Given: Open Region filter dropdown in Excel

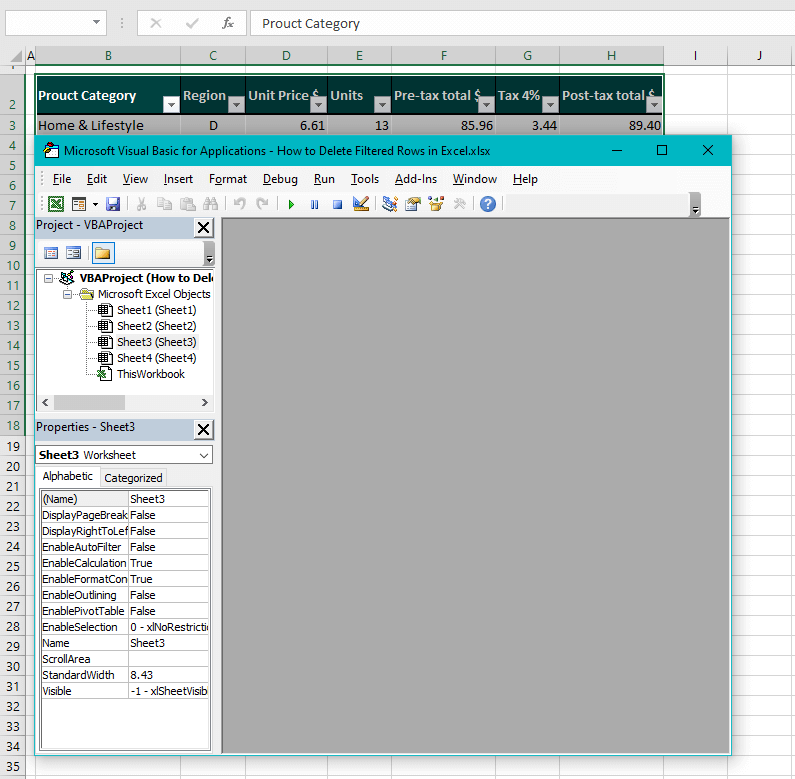Looking at the screenshot, I should tap(236, 105).
